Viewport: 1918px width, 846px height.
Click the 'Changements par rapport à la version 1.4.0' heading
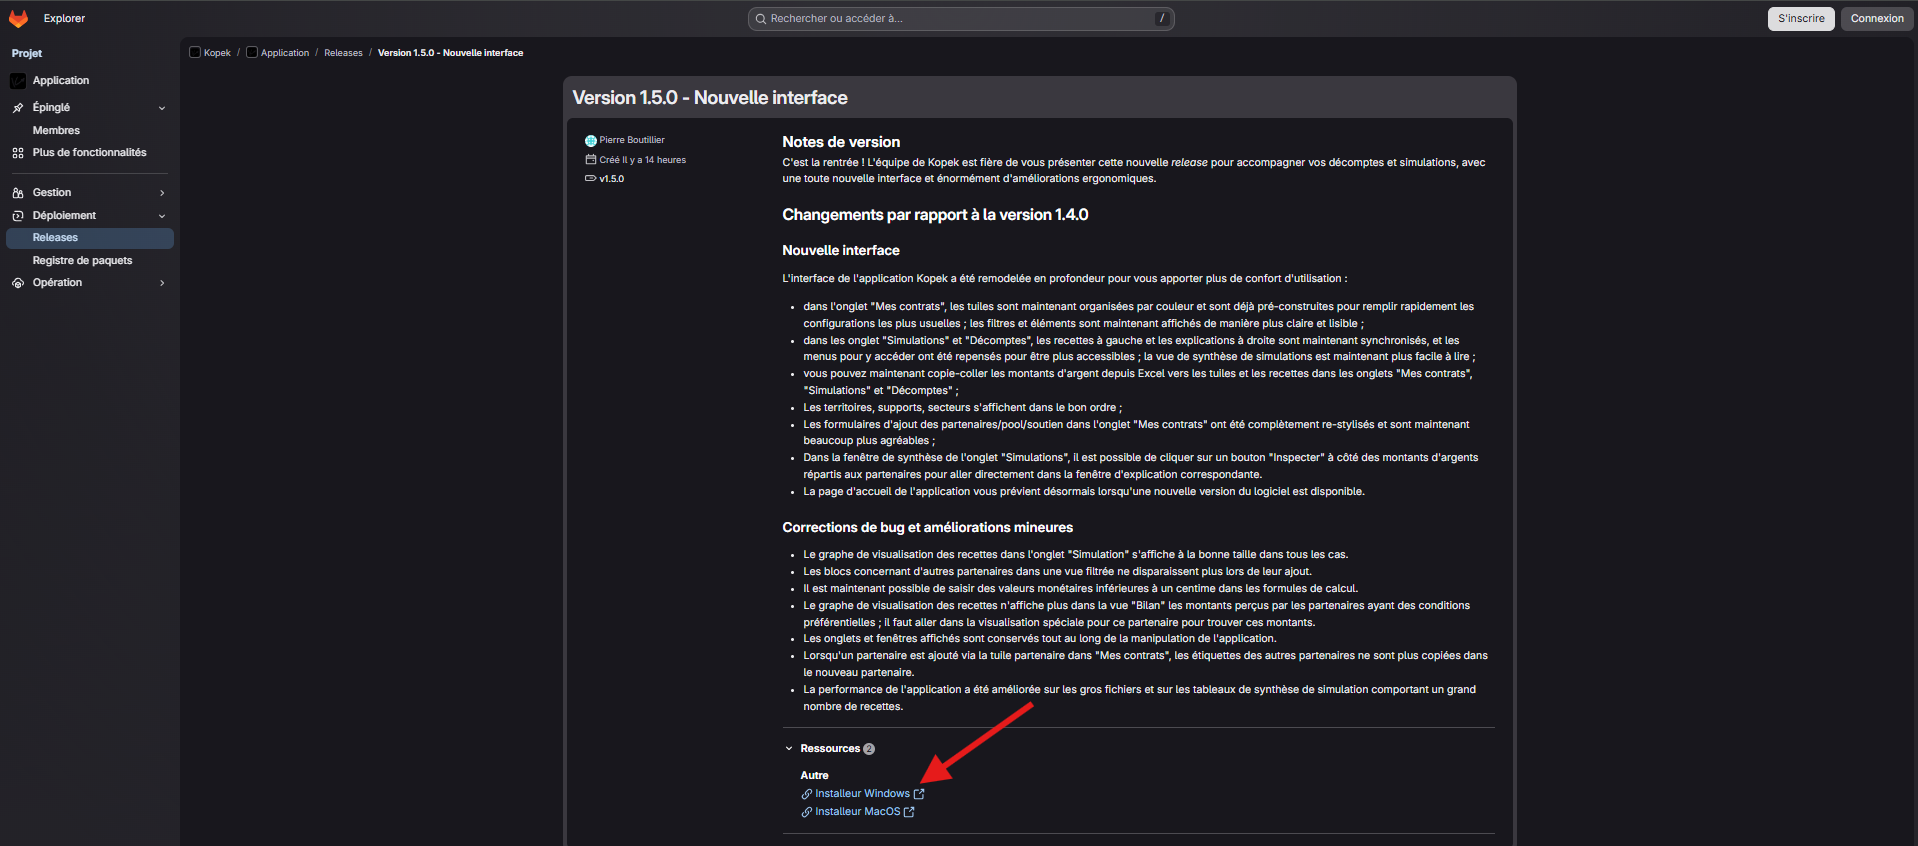pyautogui.click(x=935, y=215)
